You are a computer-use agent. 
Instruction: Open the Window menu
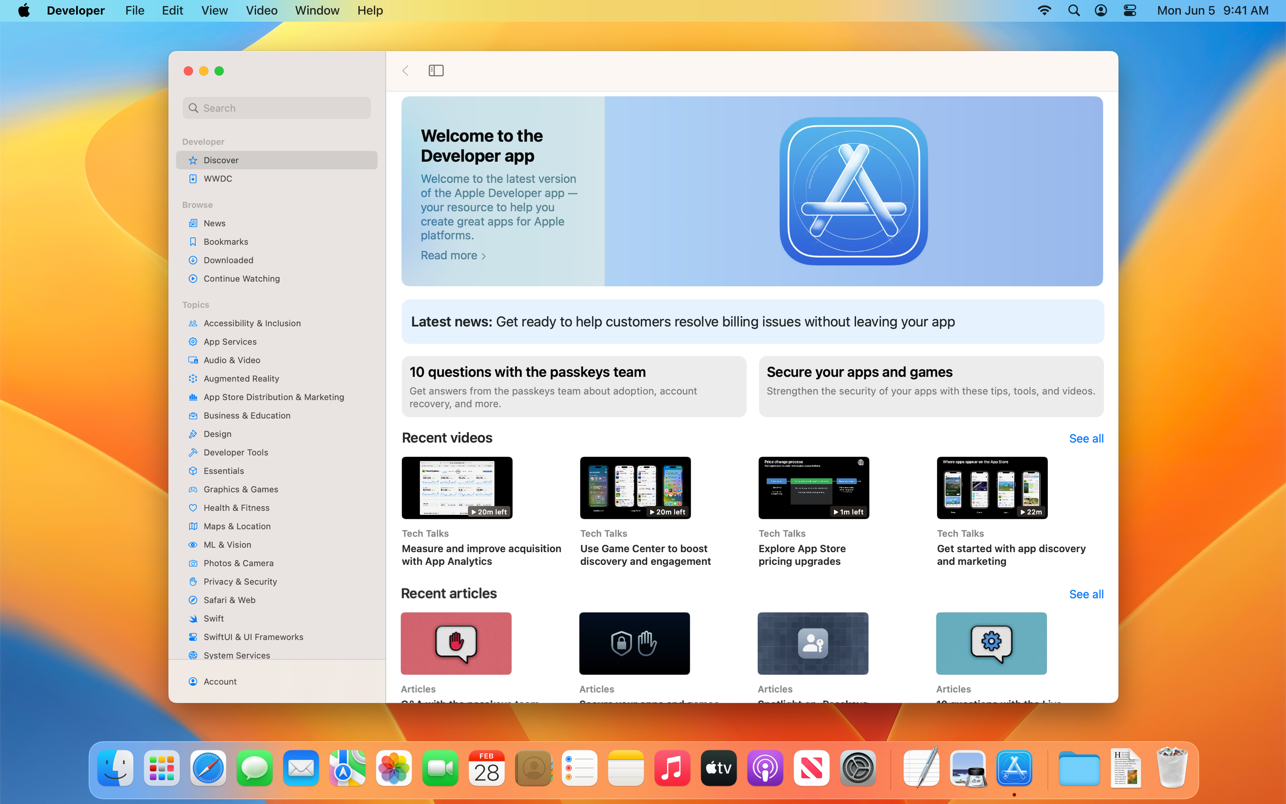pos(317,10)
